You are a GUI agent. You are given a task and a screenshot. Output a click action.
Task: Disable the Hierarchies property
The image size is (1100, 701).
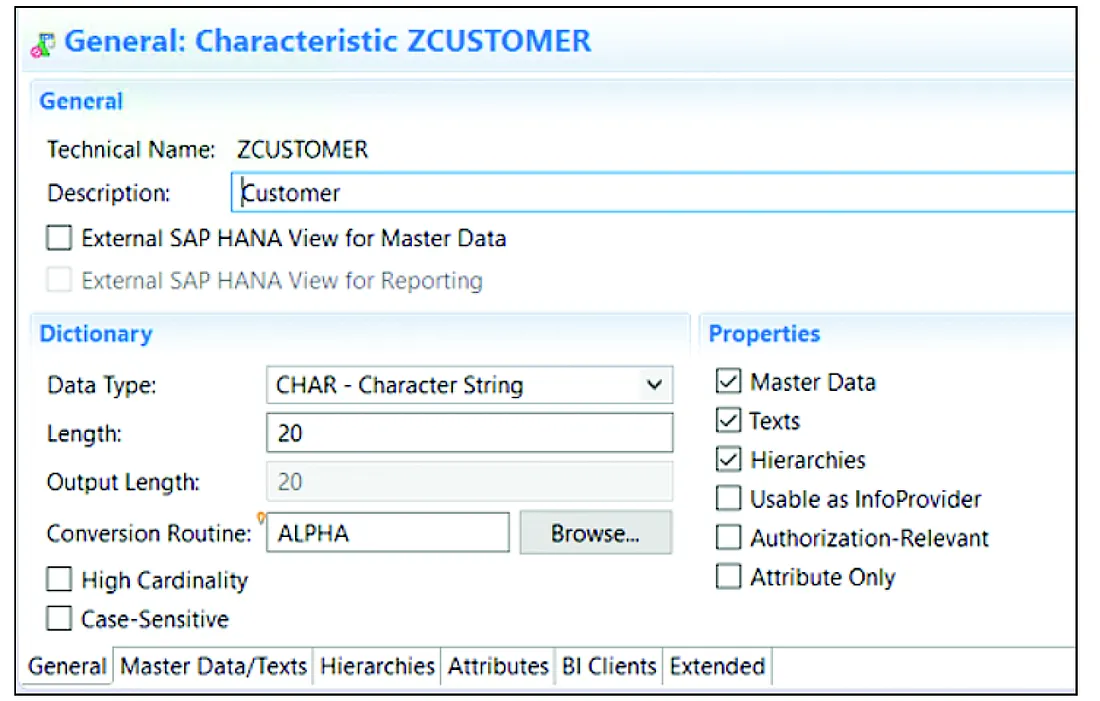tap(729, 460)
